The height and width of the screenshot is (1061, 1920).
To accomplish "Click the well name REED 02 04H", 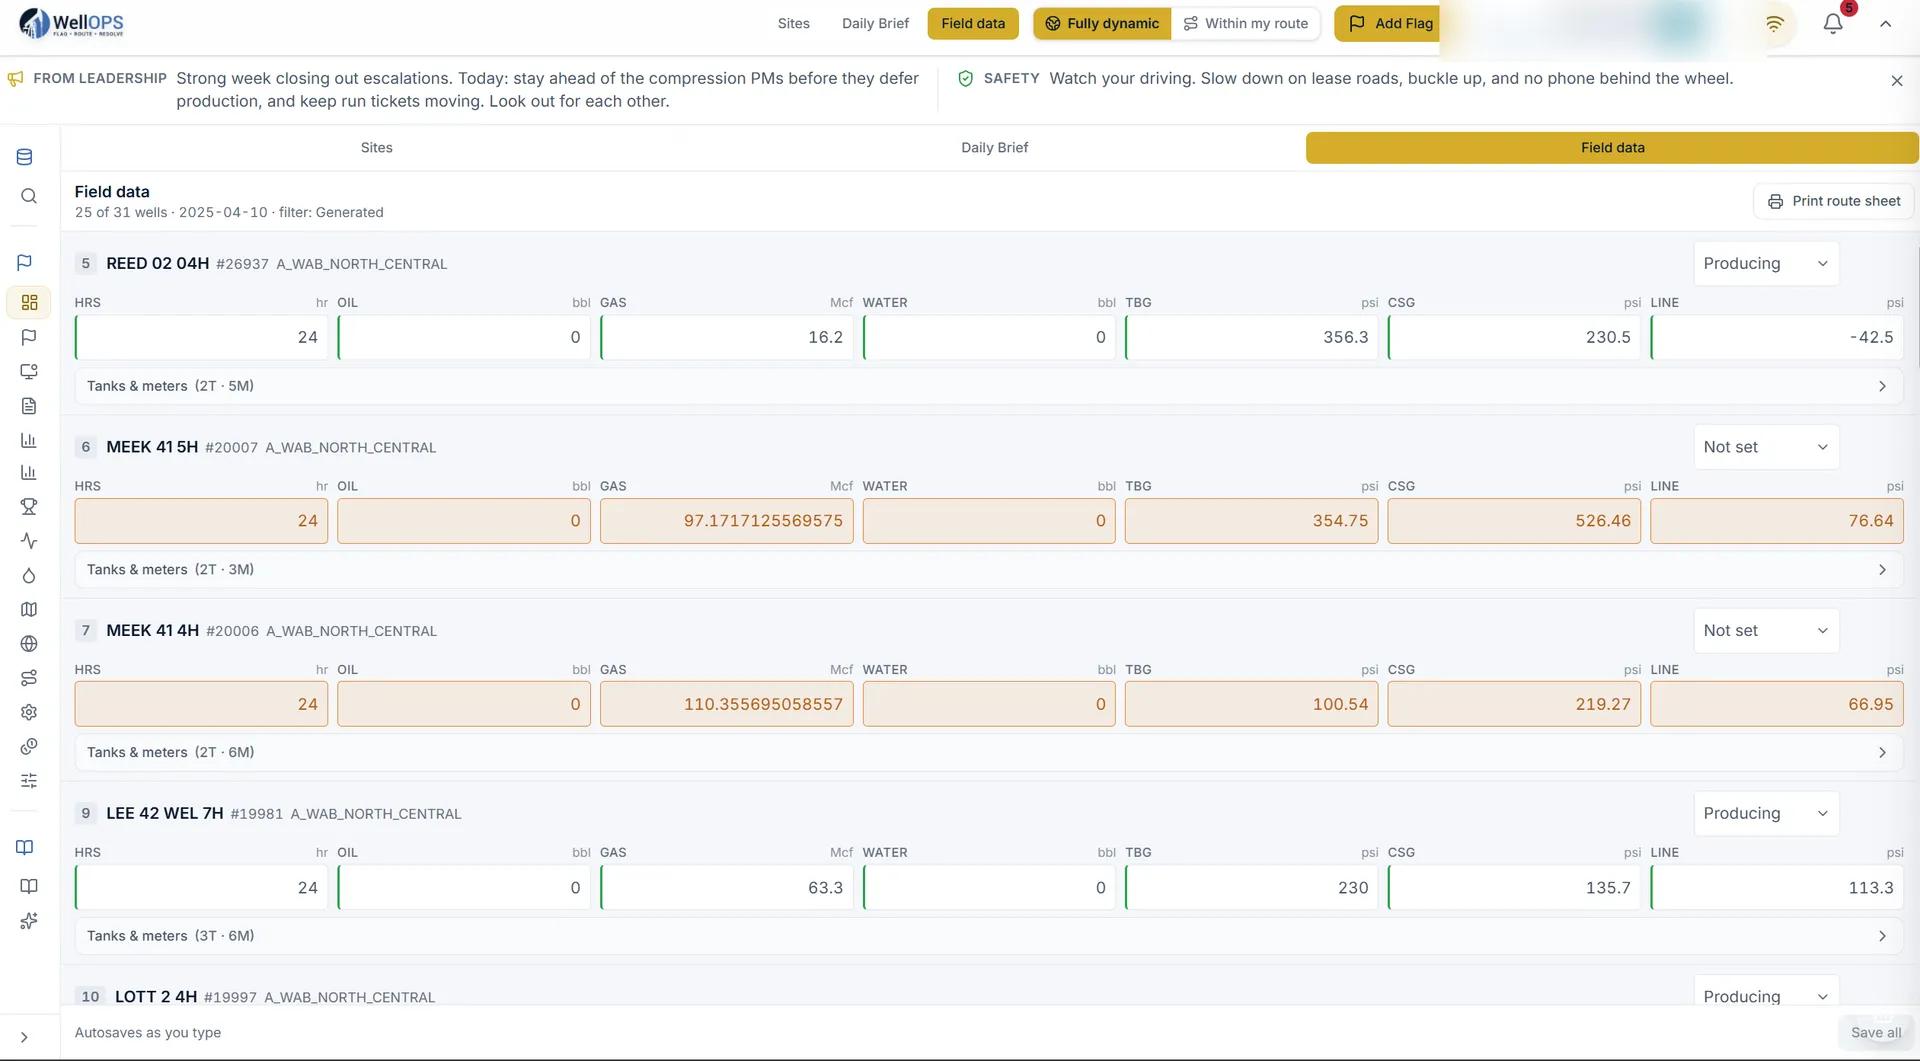I will point(157,264).
